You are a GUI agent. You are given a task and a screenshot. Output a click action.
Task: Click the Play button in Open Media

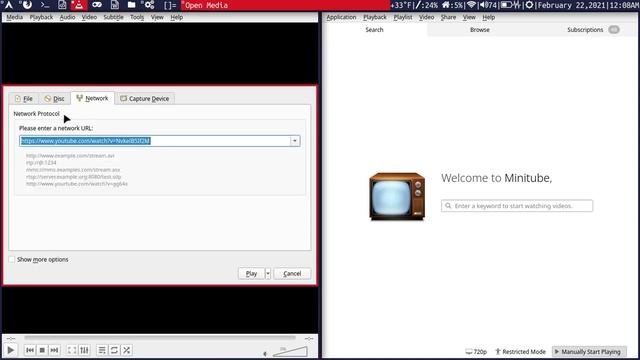pyautogui.click(x=251, y=273)
